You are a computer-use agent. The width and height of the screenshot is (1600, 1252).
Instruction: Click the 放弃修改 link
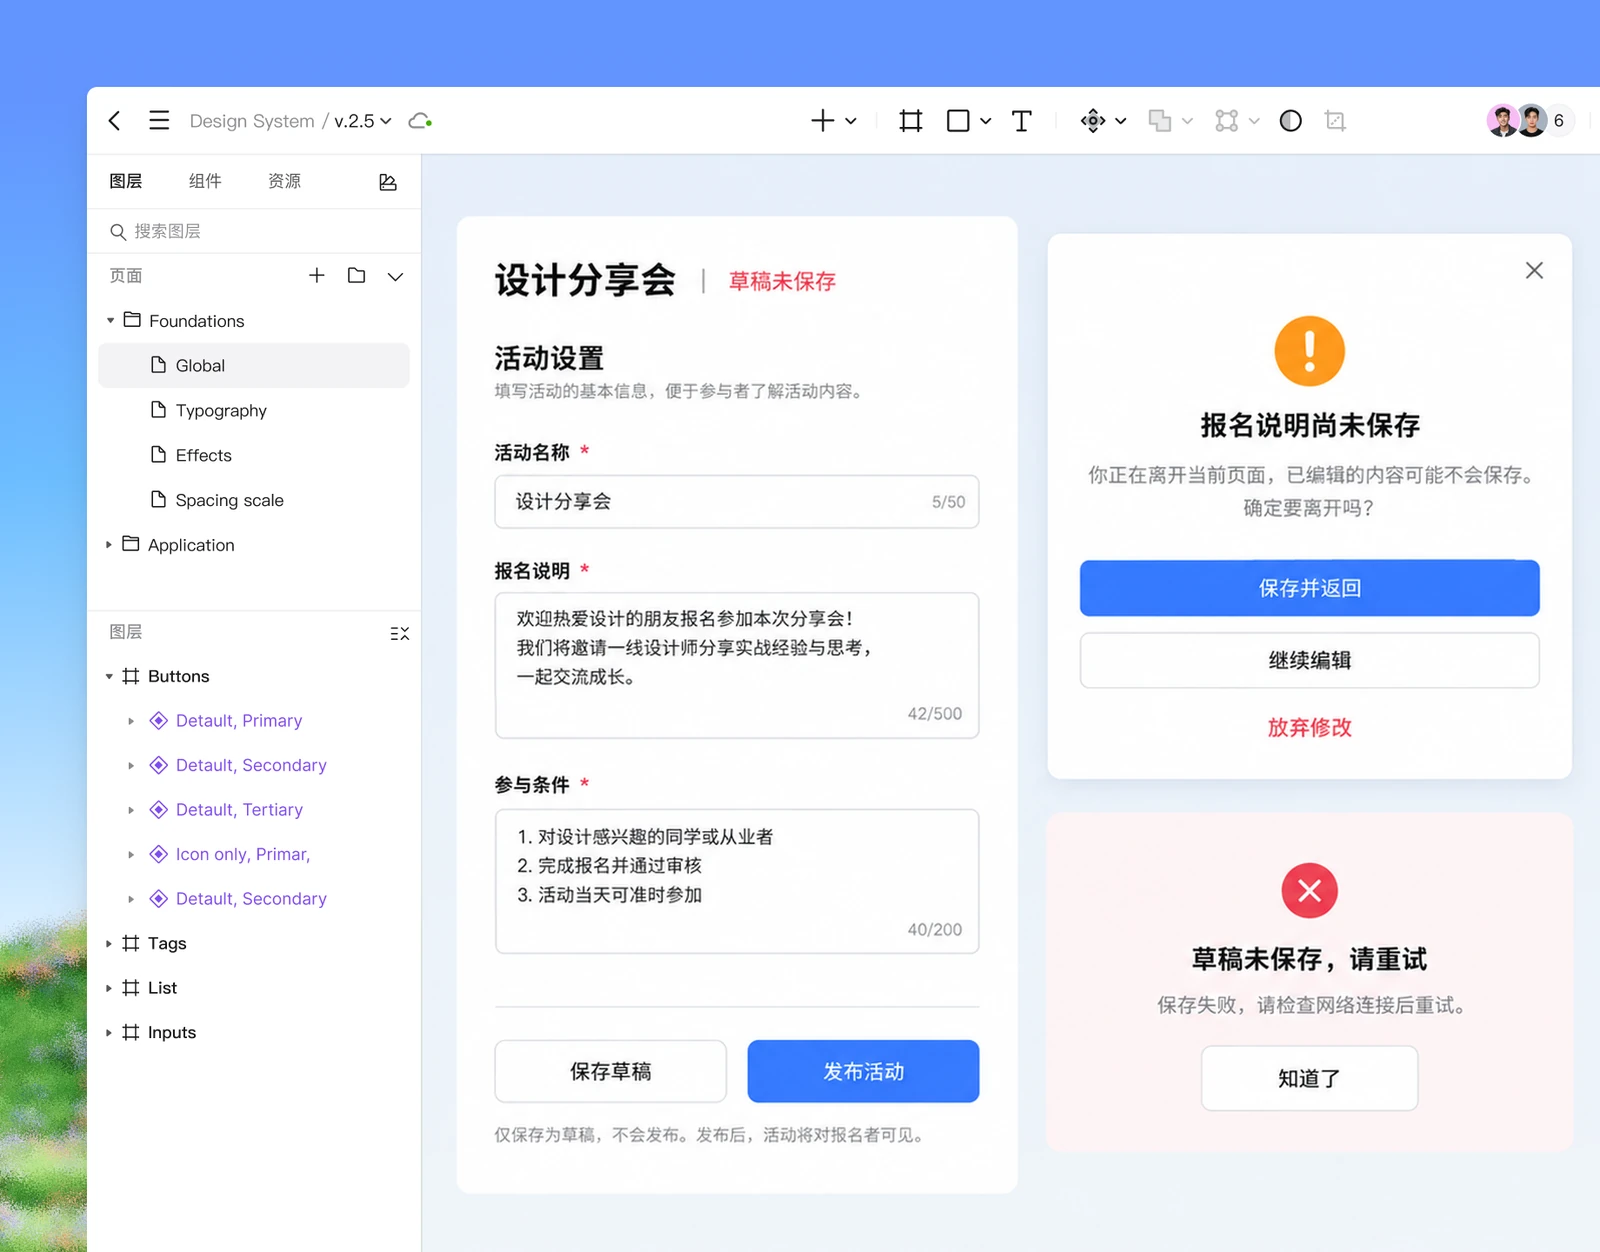pyautogui.click(x=1310, y=728)
